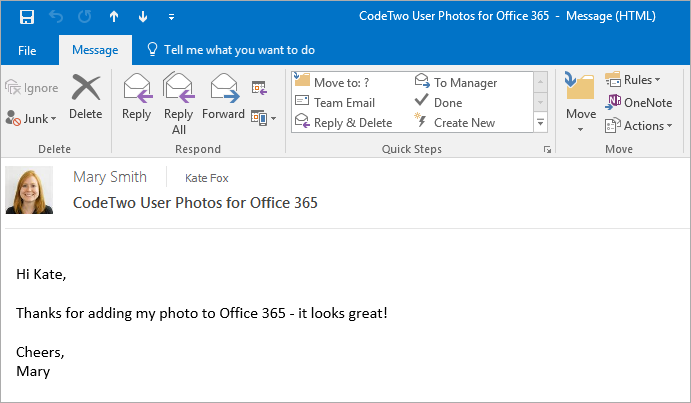Click the recipient name Kate Fox

tap(207, 178)
